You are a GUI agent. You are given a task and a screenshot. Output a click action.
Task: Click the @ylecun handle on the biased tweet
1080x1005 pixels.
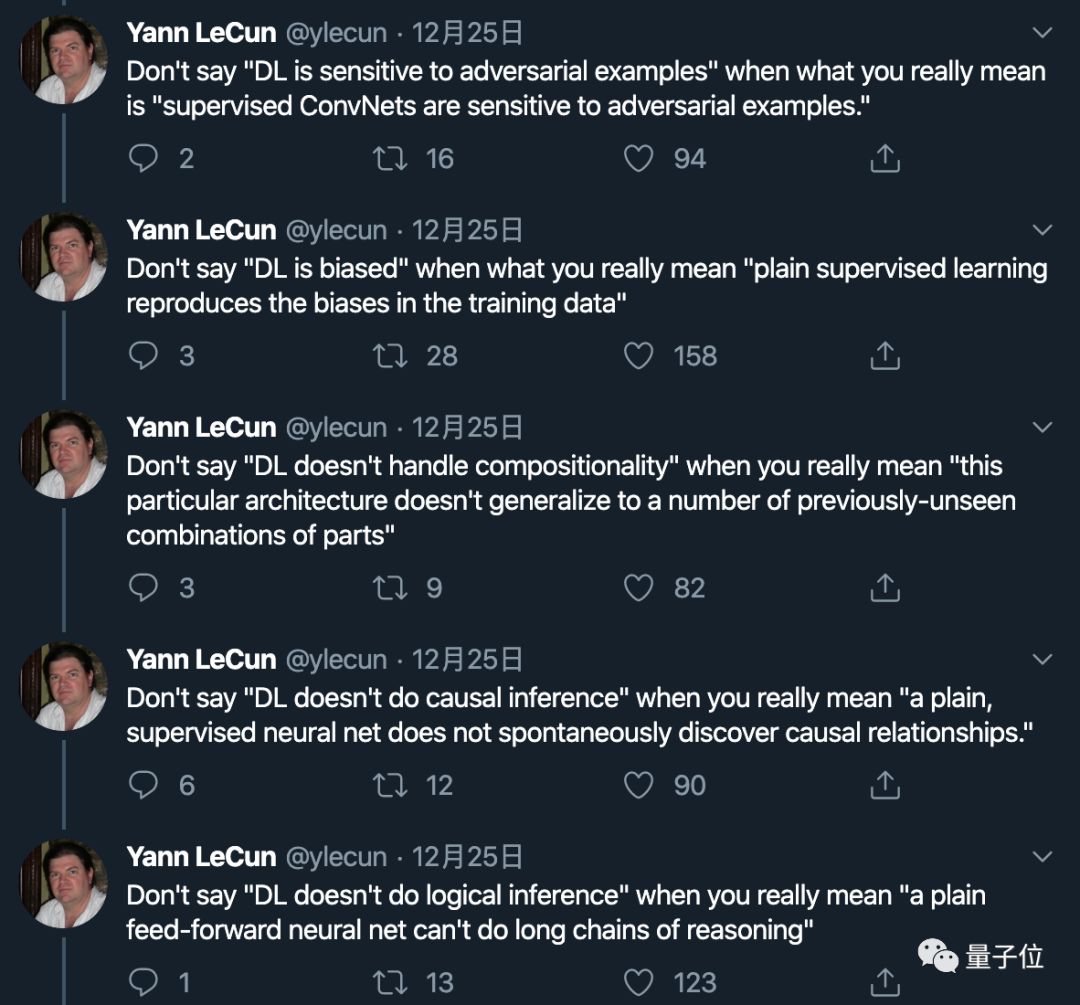pos(336,230)
